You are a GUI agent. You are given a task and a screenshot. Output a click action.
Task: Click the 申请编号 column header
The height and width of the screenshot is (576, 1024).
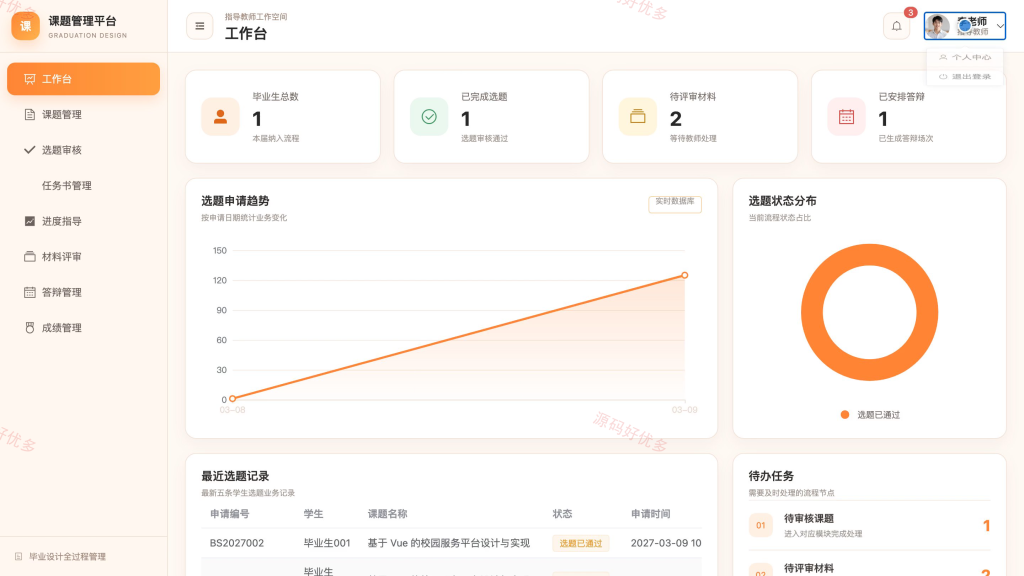[x=230, y=514]
